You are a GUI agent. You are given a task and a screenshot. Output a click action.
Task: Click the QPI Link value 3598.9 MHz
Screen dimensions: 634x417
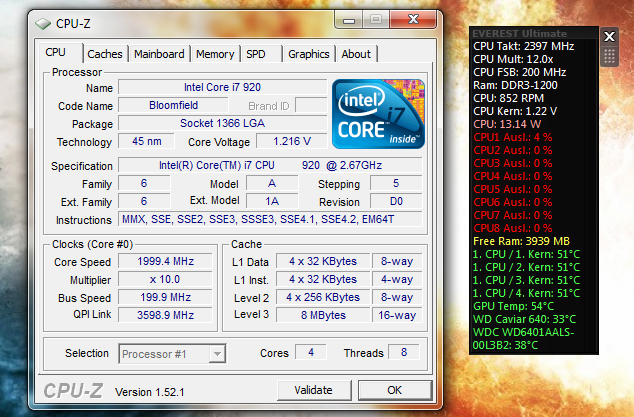(x=165, y=315)
